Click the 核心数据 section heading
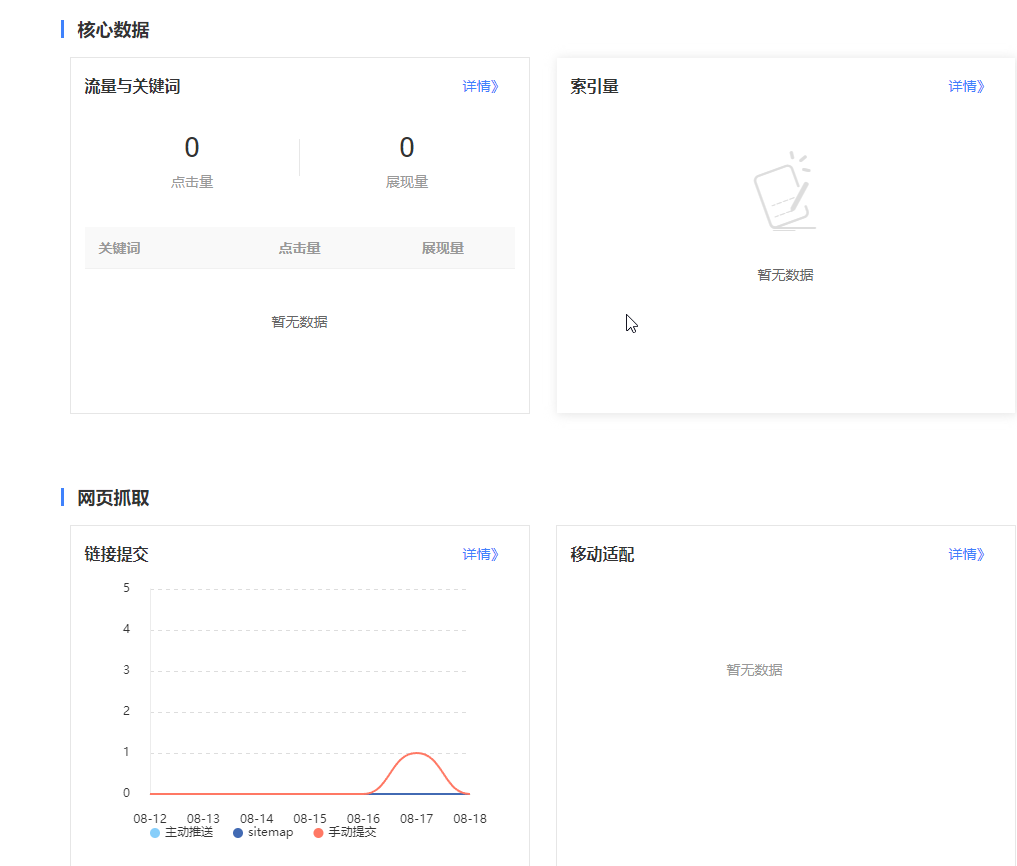This screenshot has height=866, width=1017. (x=113, y=30)
